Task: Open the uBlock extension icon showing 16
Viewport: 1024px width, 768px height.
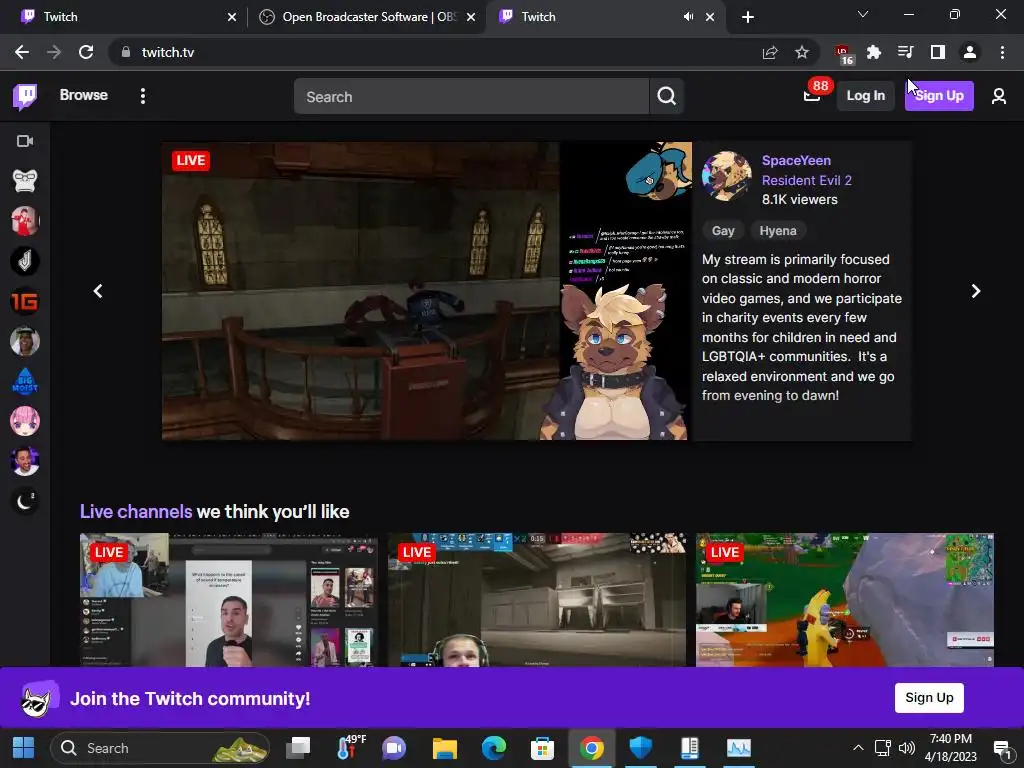Action: (843, 54)
